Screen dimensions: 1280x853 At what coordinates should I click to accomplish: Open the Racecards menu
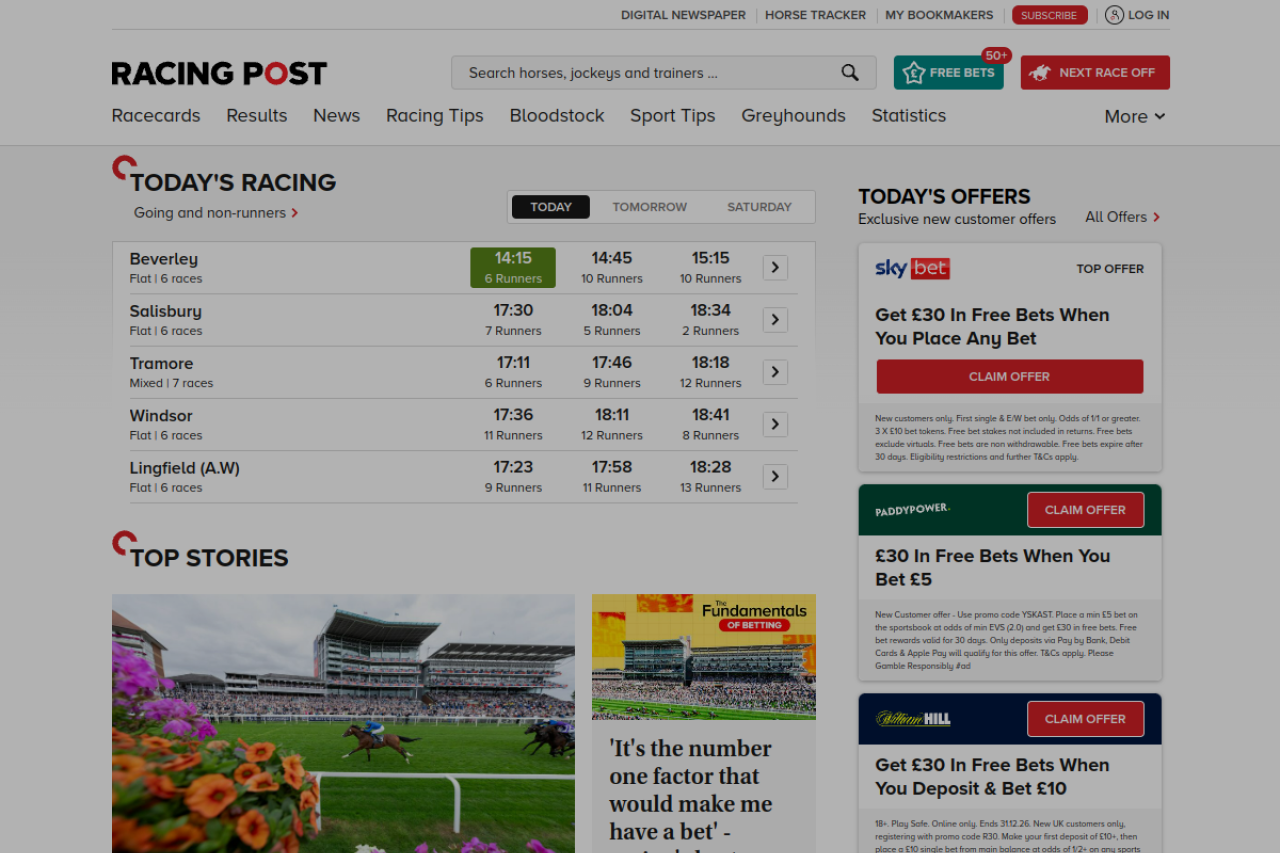pos(156,116)
